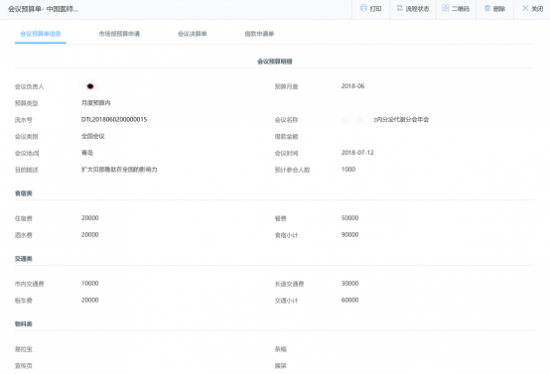
Task: Click the 借款金额 label
Action: (x=286, y=136)
